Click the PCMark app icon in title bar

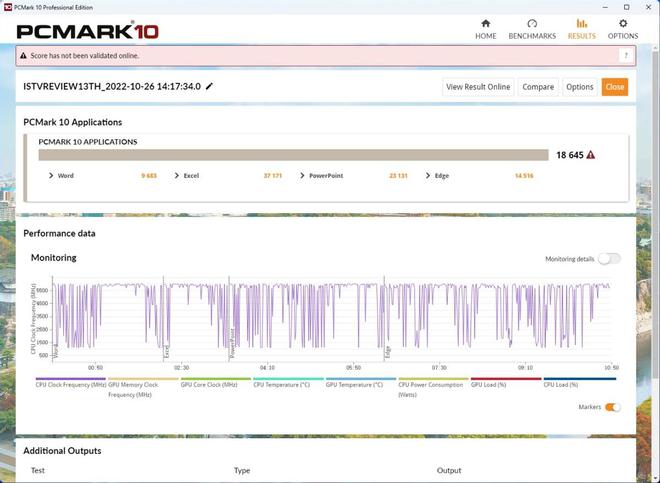(7, 7)
